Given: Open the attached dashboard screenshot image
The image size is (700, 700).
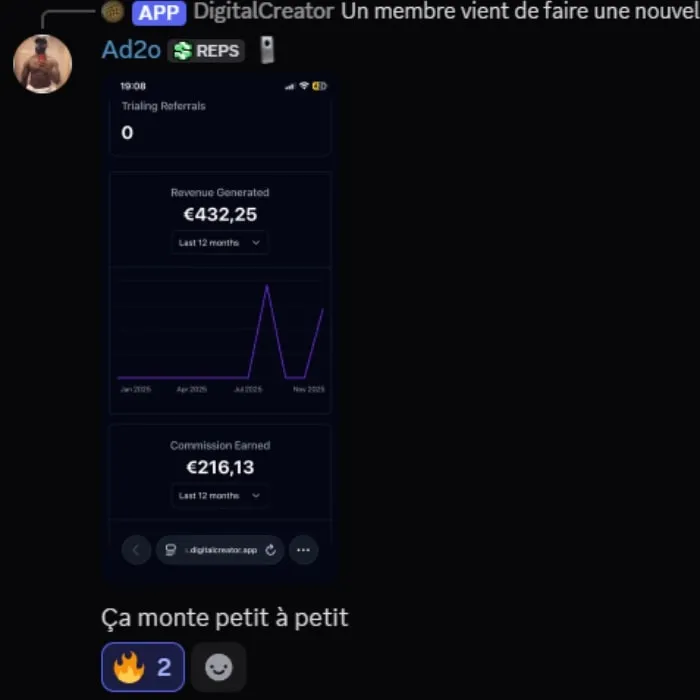Looking at the screenshot, I should (220, 328).
